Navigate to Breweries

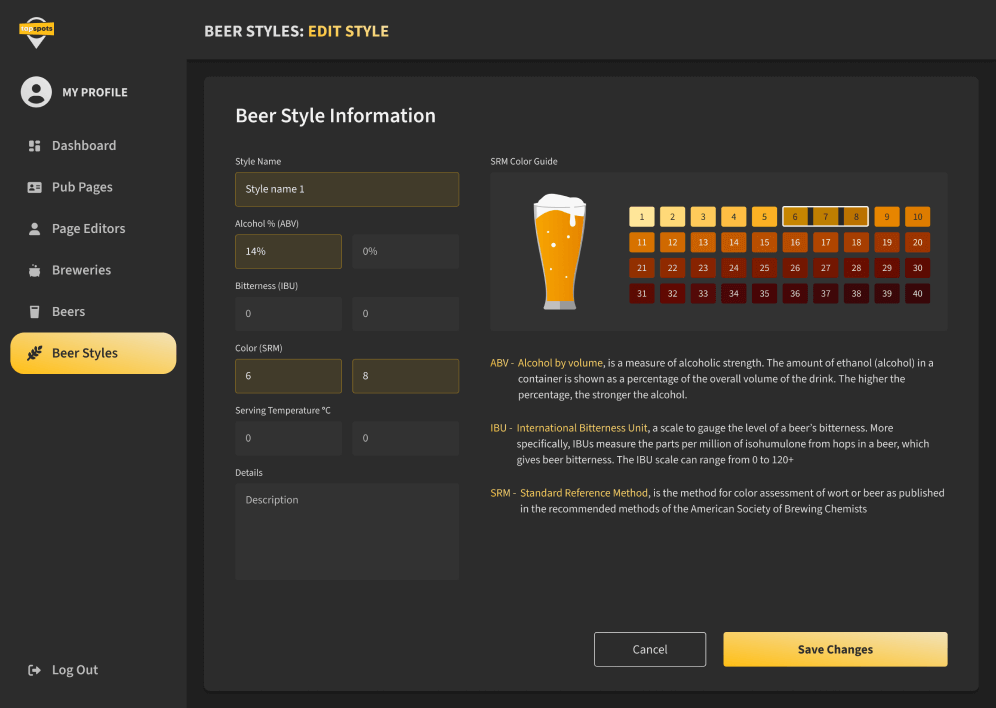click(93, 271)
